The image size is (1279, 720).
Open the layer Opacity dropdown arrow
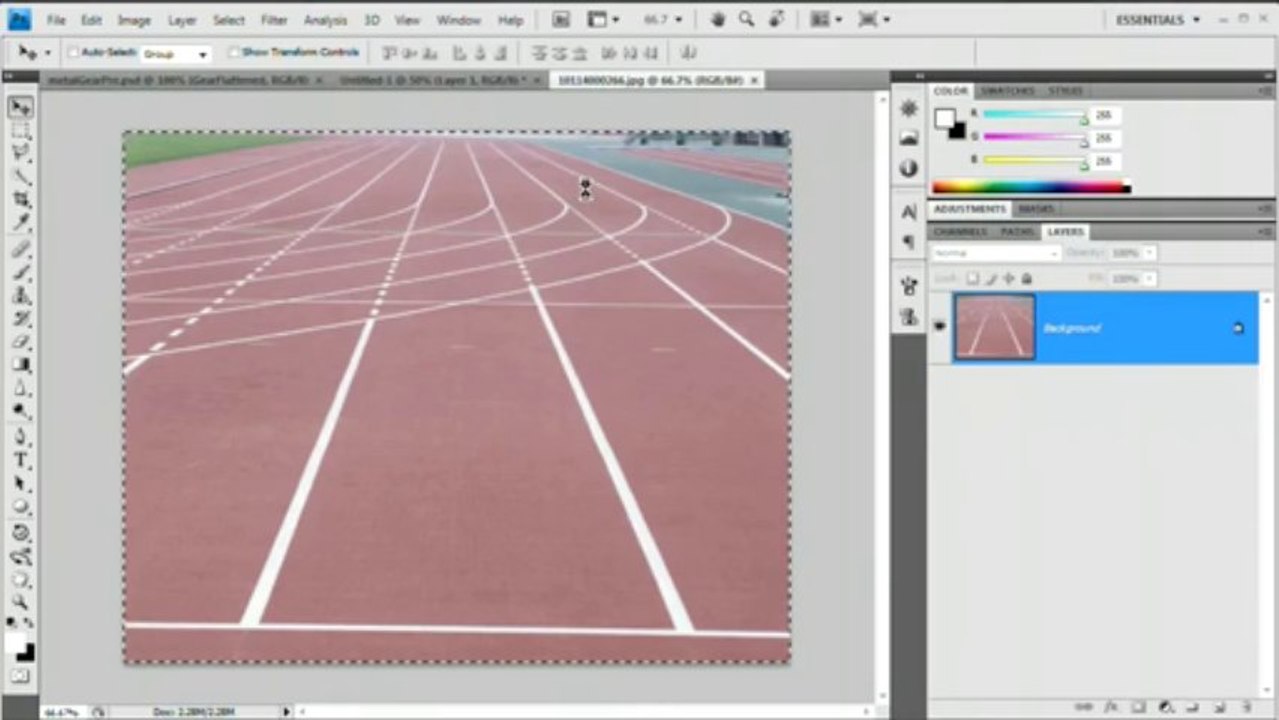tap(1149, 254)
